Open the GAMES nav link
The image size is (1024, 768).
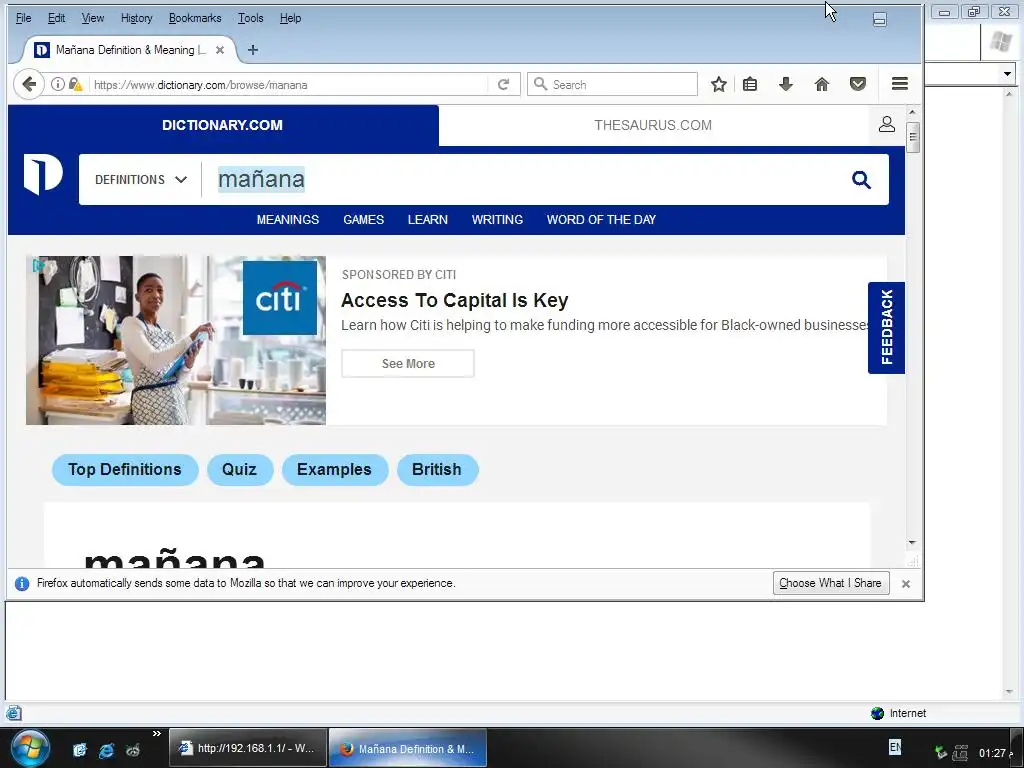click(x=364, y=220)
